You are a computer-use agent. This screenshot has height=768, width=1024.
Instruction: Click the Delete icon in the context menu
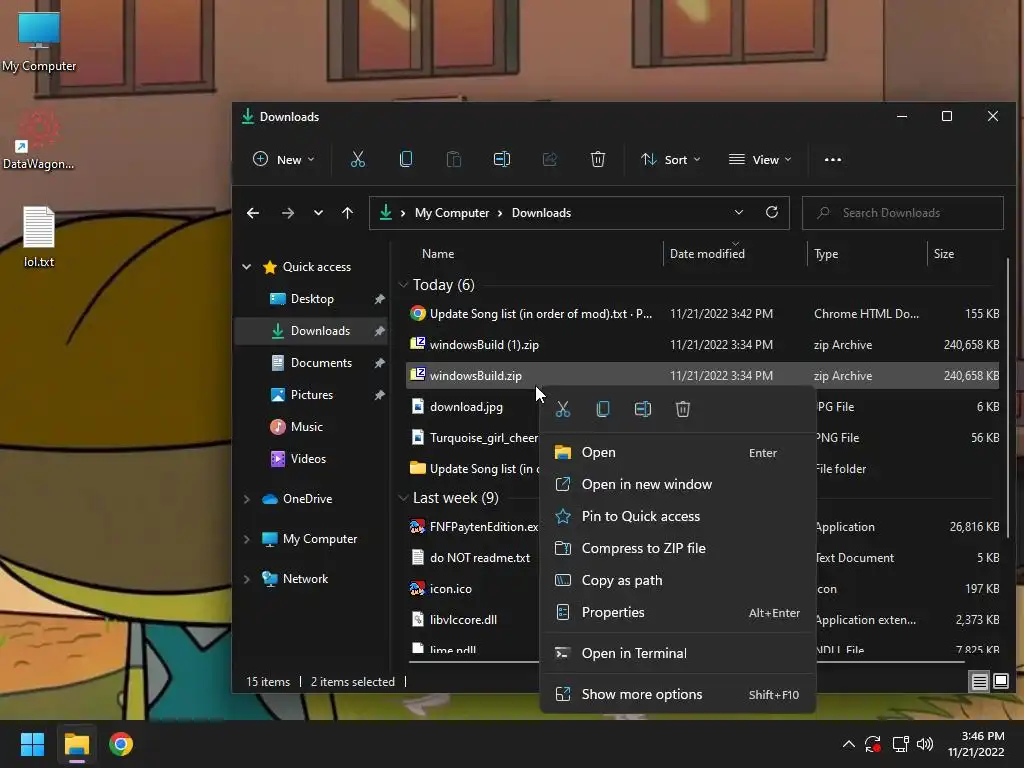point(682,409)
